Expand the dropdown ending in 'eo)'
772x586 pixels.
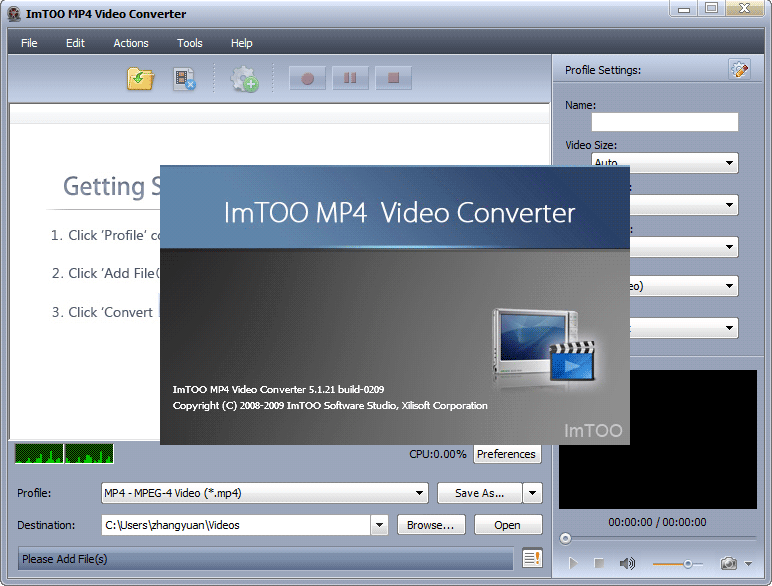(729, 286)
